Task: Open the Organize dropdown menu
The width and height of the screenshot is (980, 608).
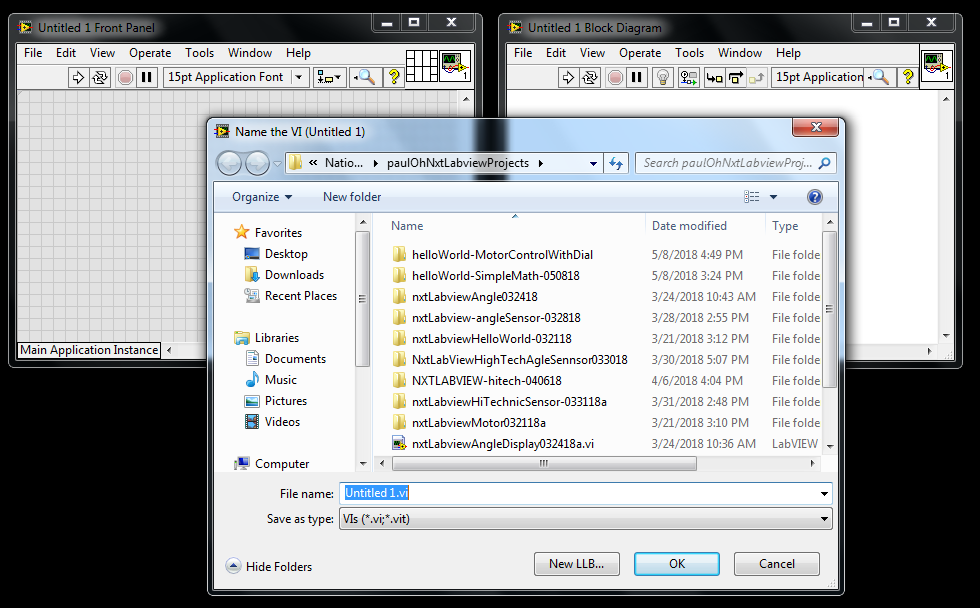Action: tap(262, 197)
